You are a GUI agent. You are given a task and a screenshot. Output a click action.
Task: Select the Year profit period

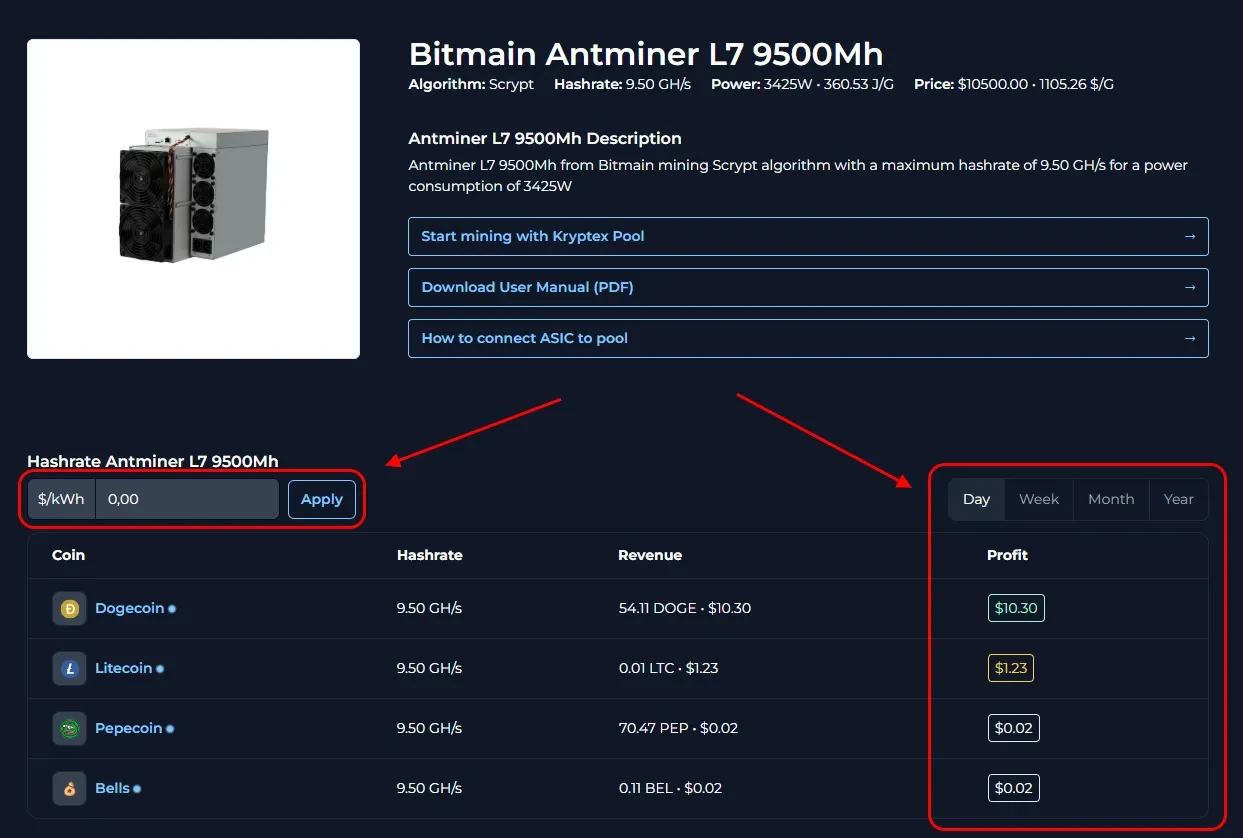pos(1178,499)
